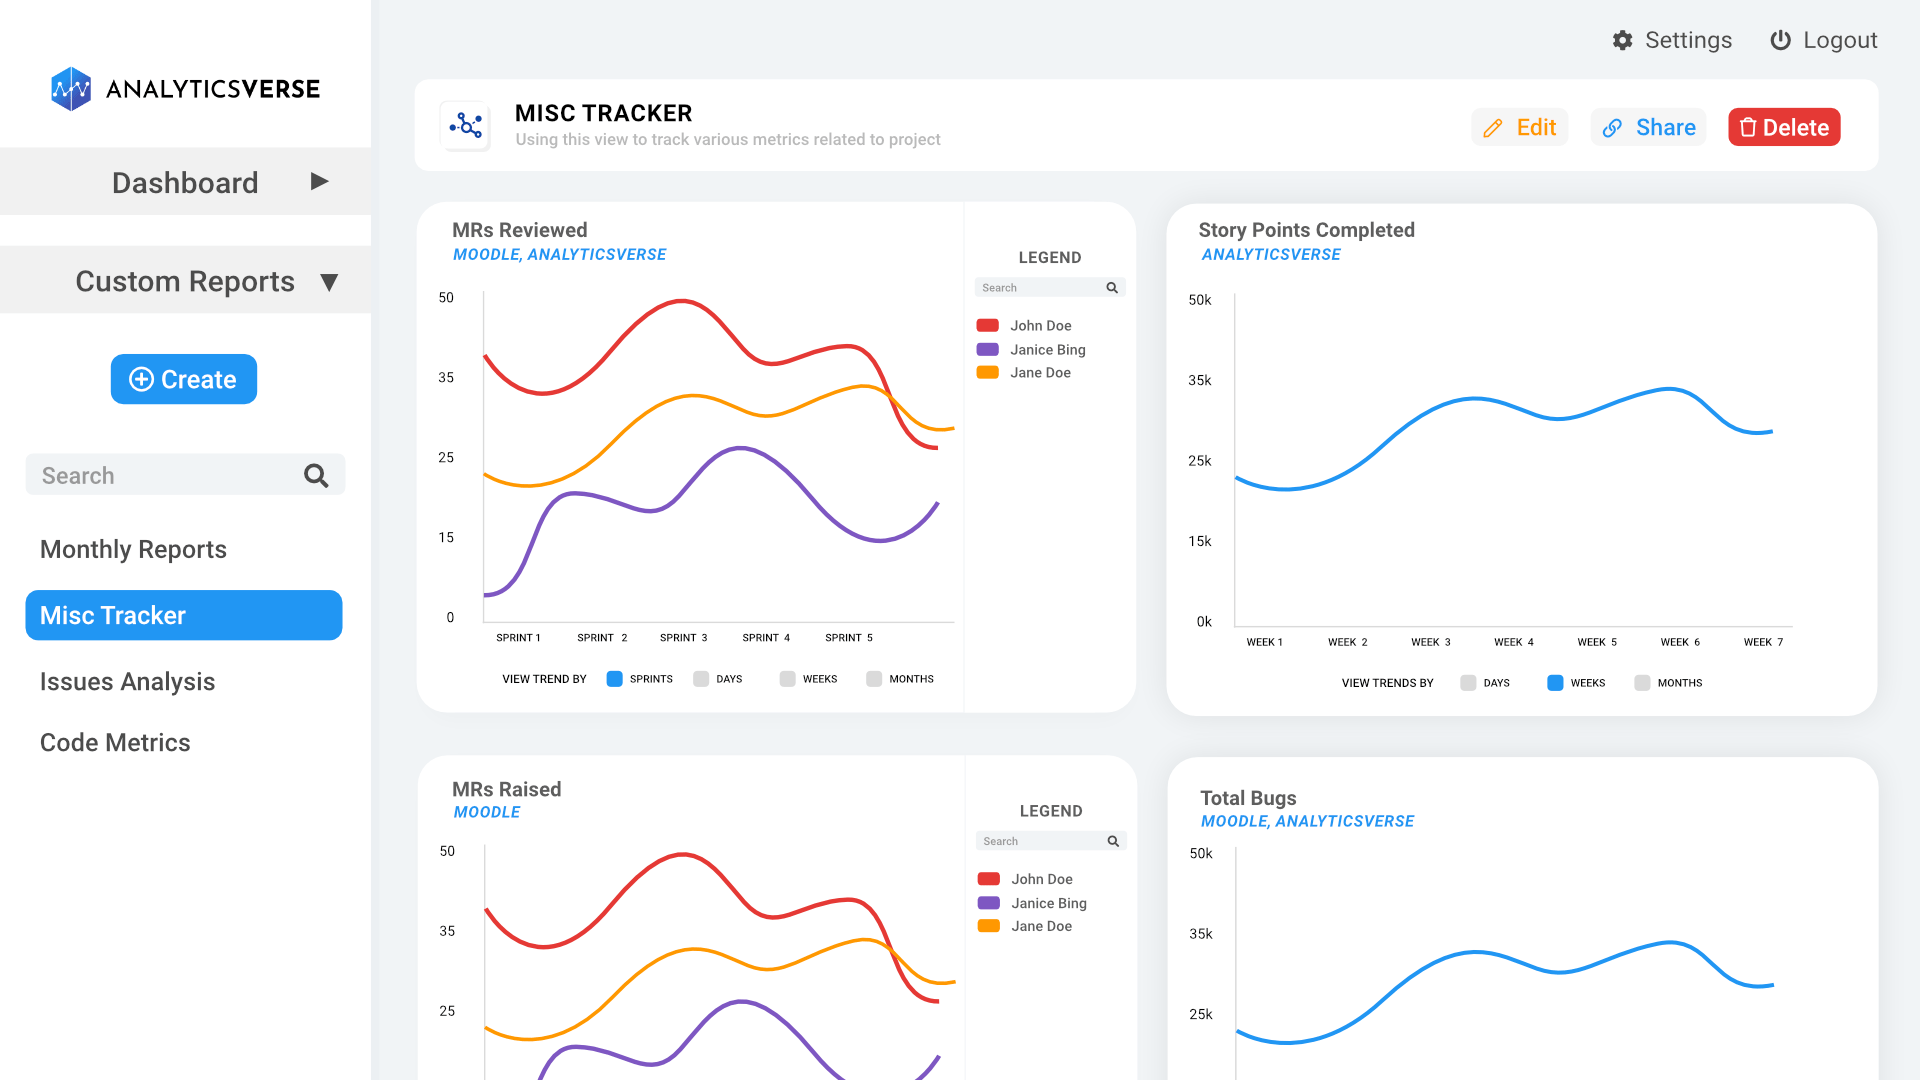Switch to Code Metrics report

pos(115,742)
